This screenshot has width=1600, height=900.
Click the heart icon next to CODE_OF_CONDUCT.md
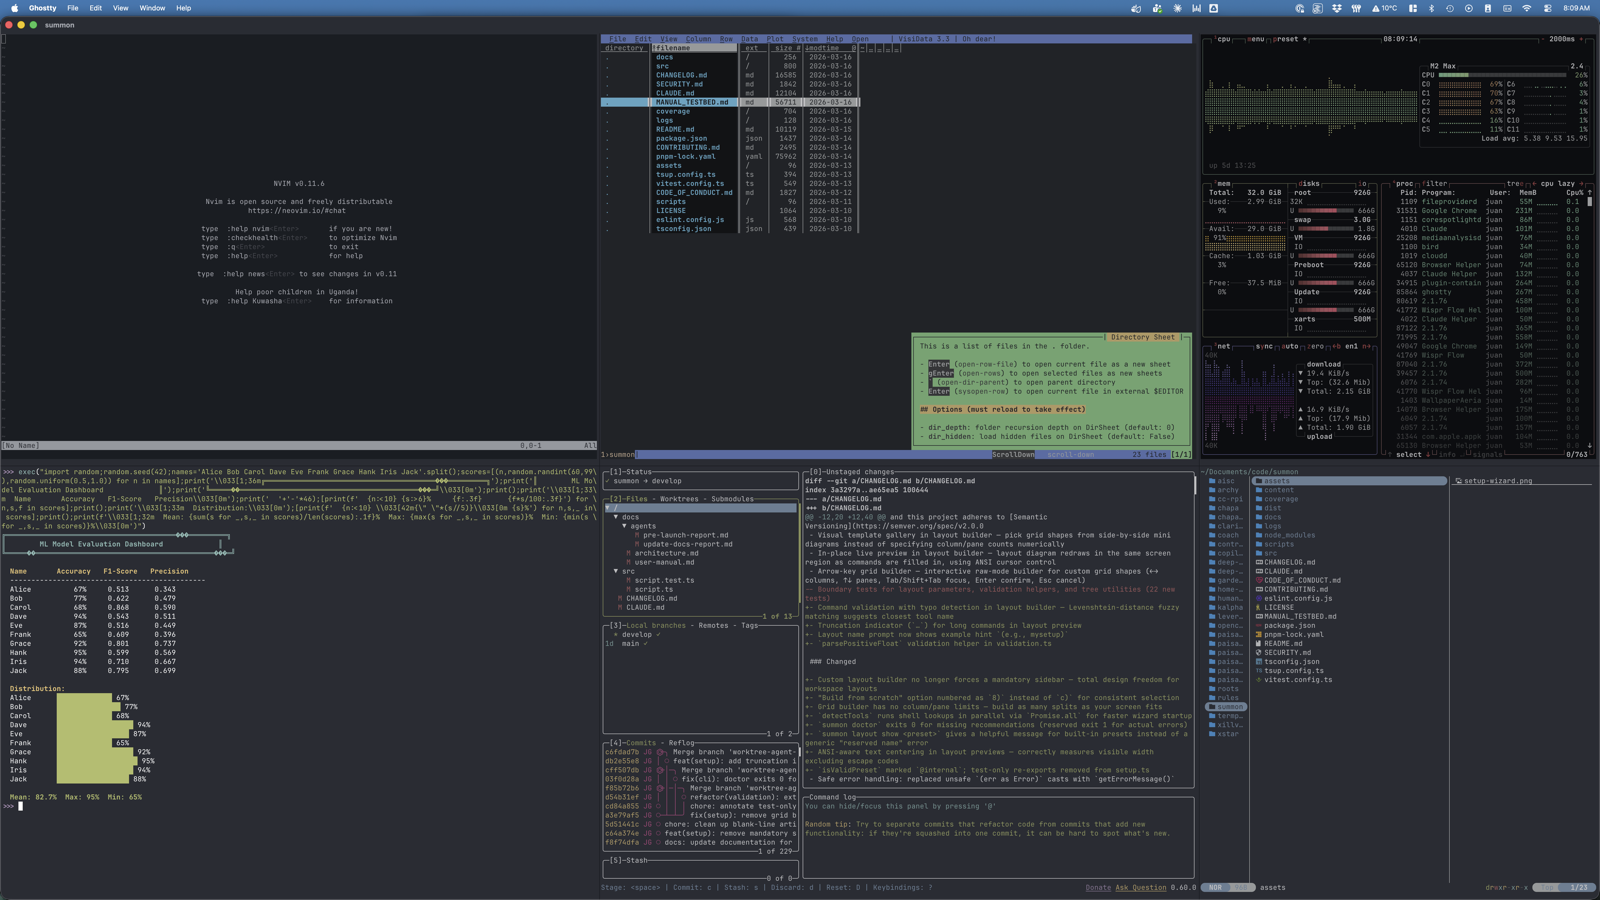(1259, 580)
